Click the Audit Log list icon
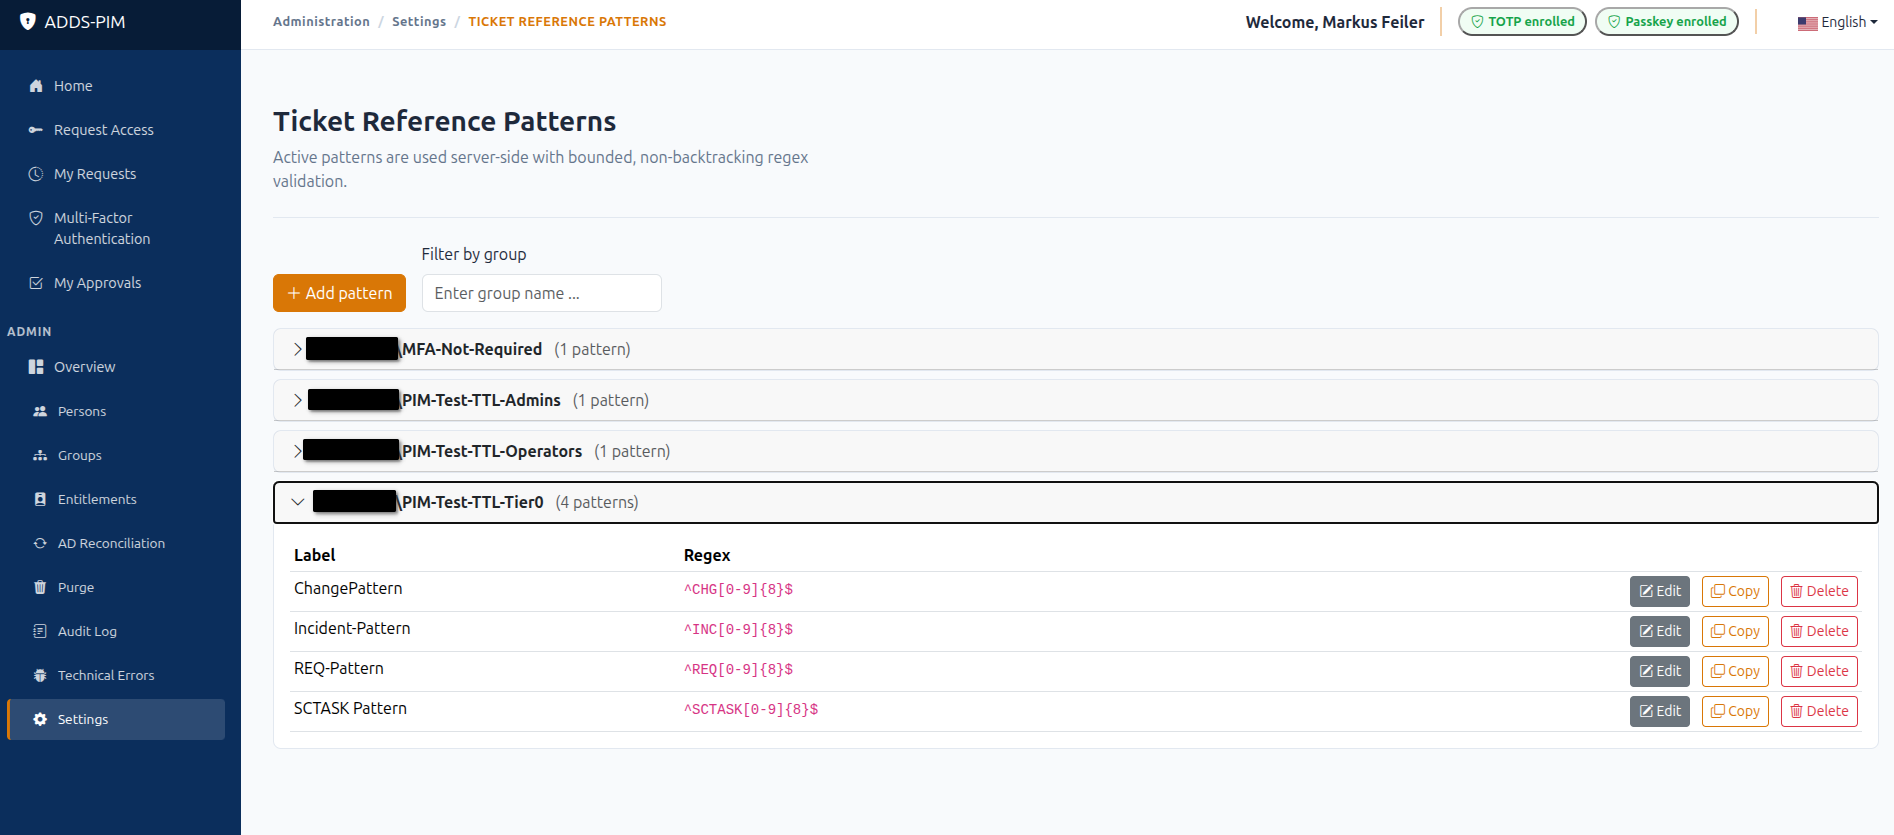Viewport: 1894px width, 835px height. tap(40, 631)
